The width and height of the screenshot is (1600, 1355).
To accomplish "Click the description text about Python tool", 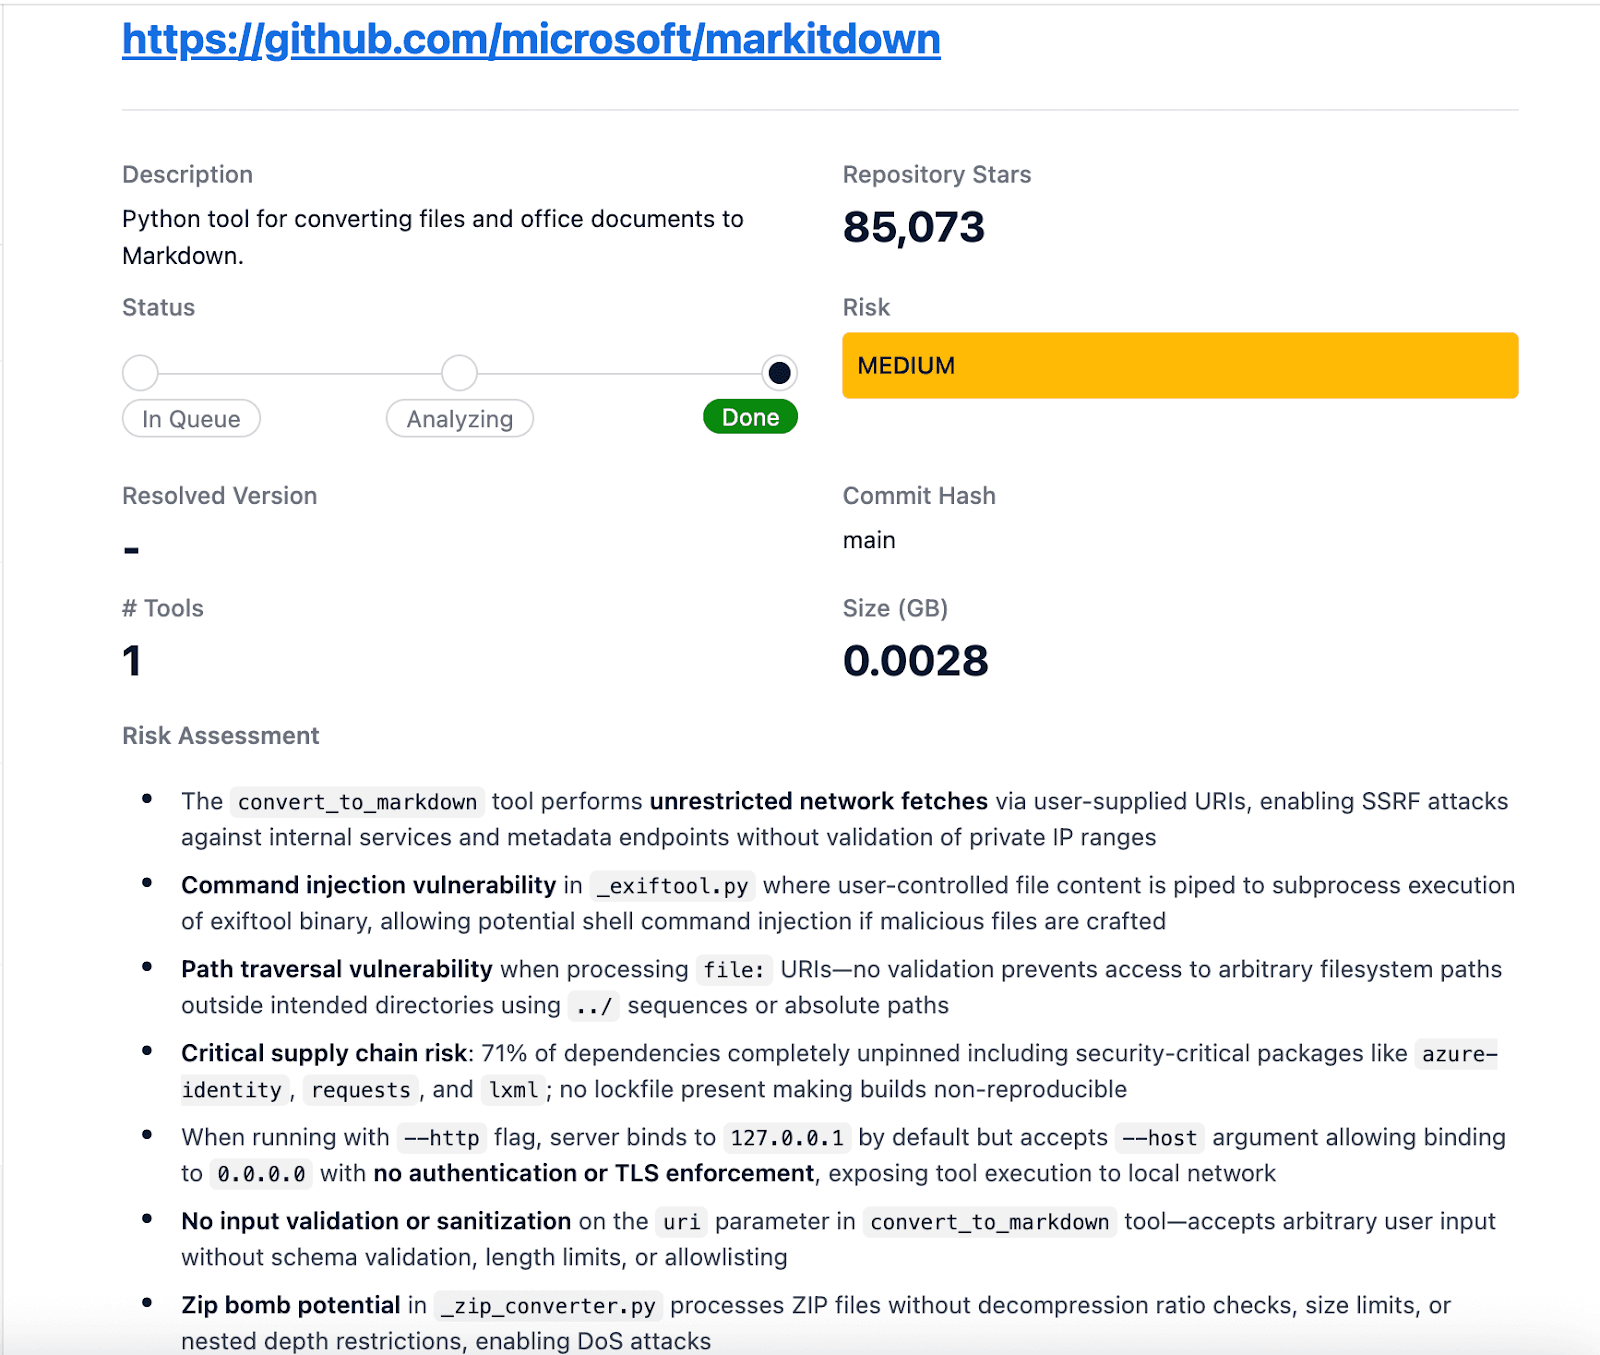I will [x=433, y=237].
